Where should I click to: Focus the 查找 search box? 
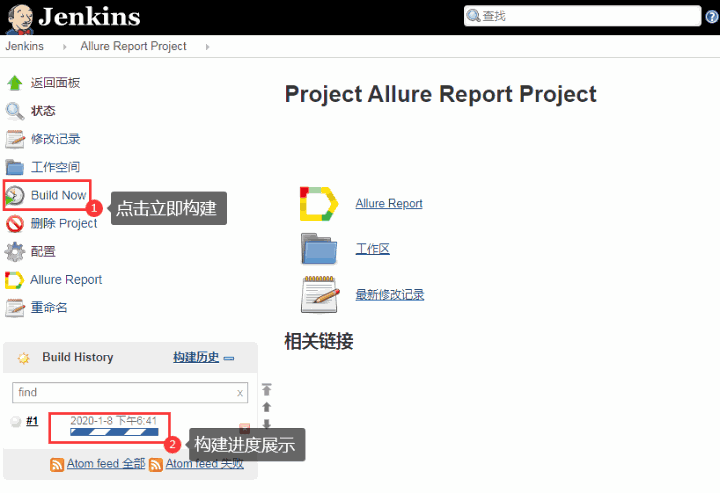582,16
